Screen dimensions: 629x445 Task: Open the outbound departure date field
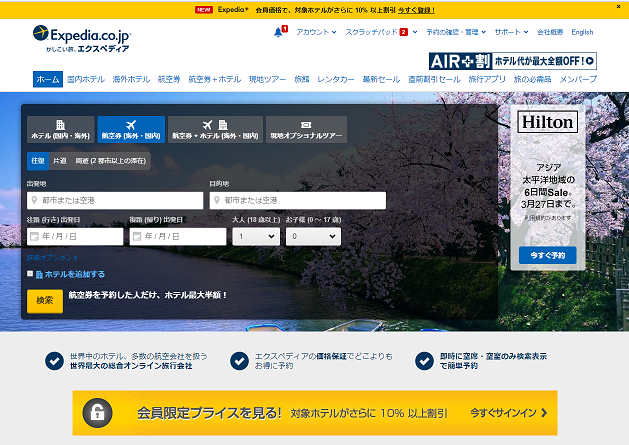pos(75,236)
